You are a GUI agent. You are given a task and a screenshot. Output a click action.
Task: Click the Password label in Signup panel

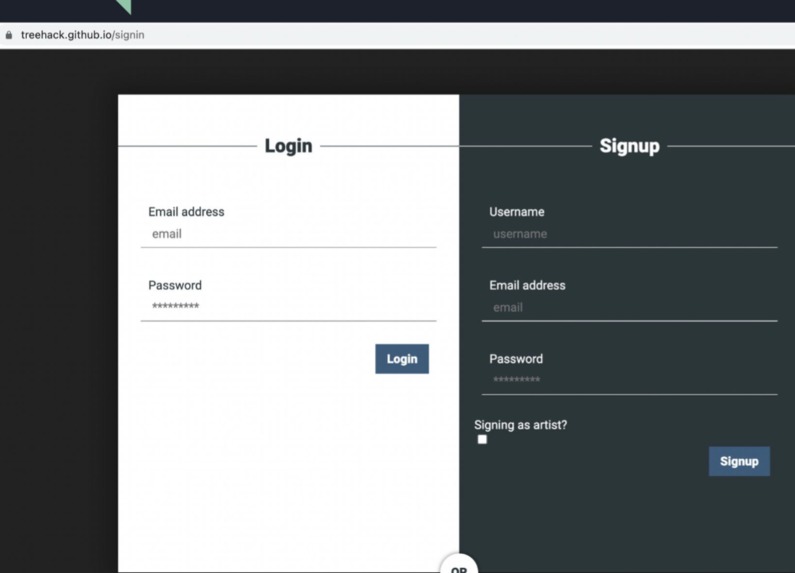pos(516,359)
